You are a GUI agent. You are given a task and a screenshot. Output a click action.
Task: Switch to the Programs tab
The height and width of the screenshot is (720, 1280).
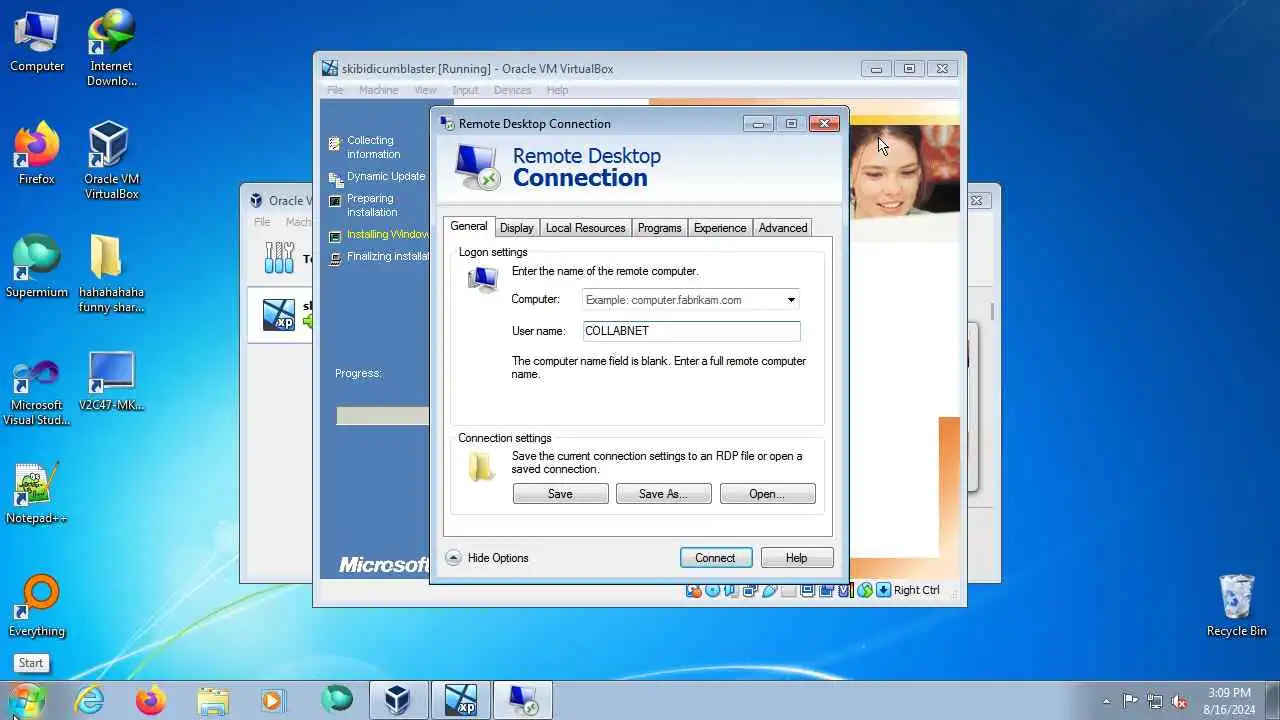click(659, 228)
